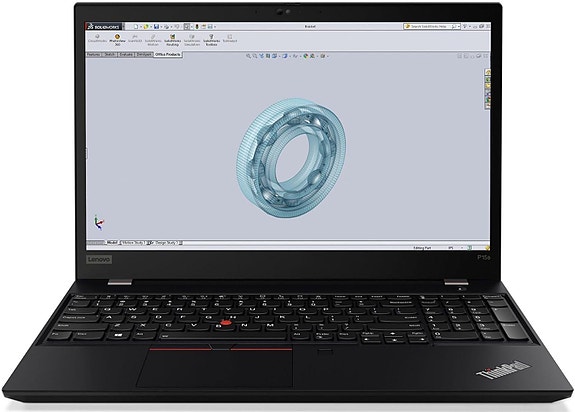The width and height of the screenshot is (575, 412).
Task: Enable the SolidWorks Routing add-in
Action: point(173,40)
